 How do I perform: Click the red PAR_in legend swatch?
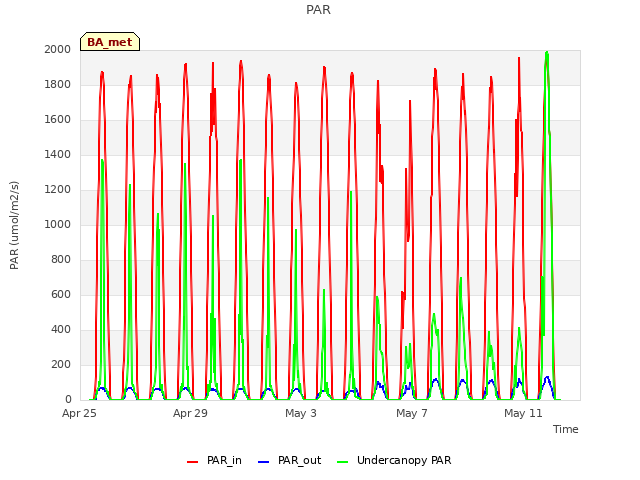click(192, 462)
